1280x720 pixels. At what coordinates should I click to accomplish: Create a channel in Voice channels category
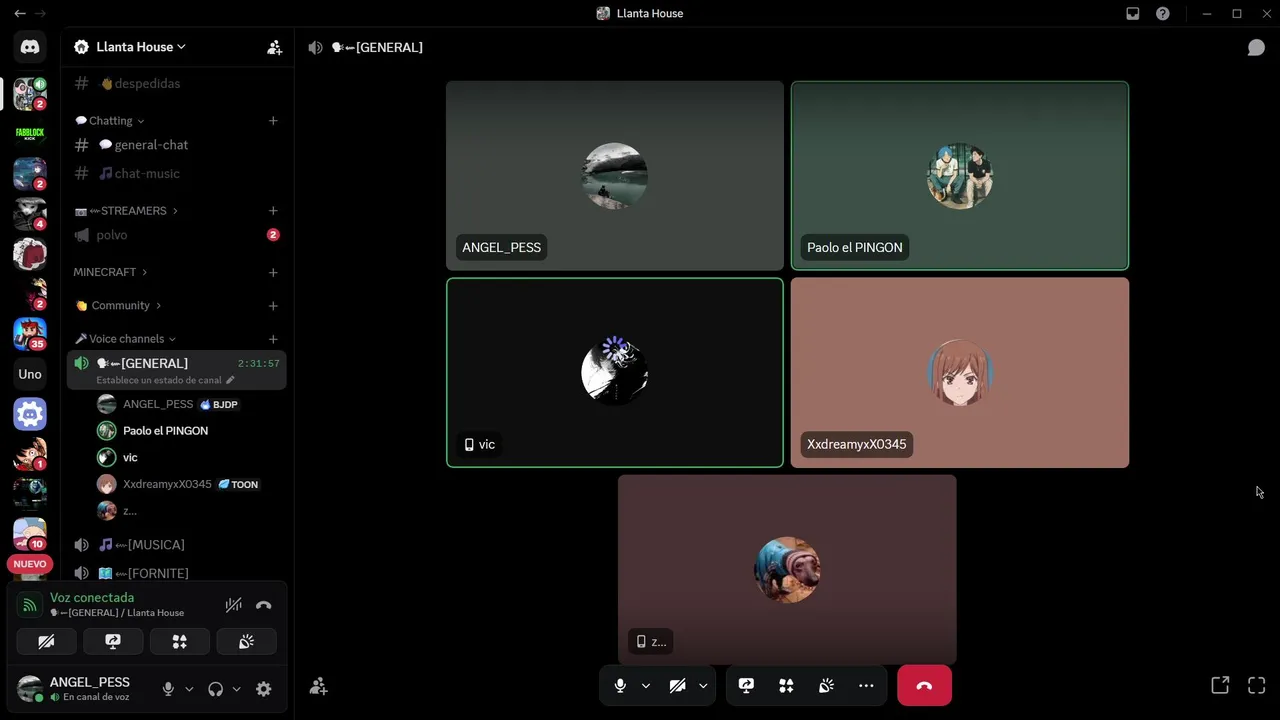(273, 339)
